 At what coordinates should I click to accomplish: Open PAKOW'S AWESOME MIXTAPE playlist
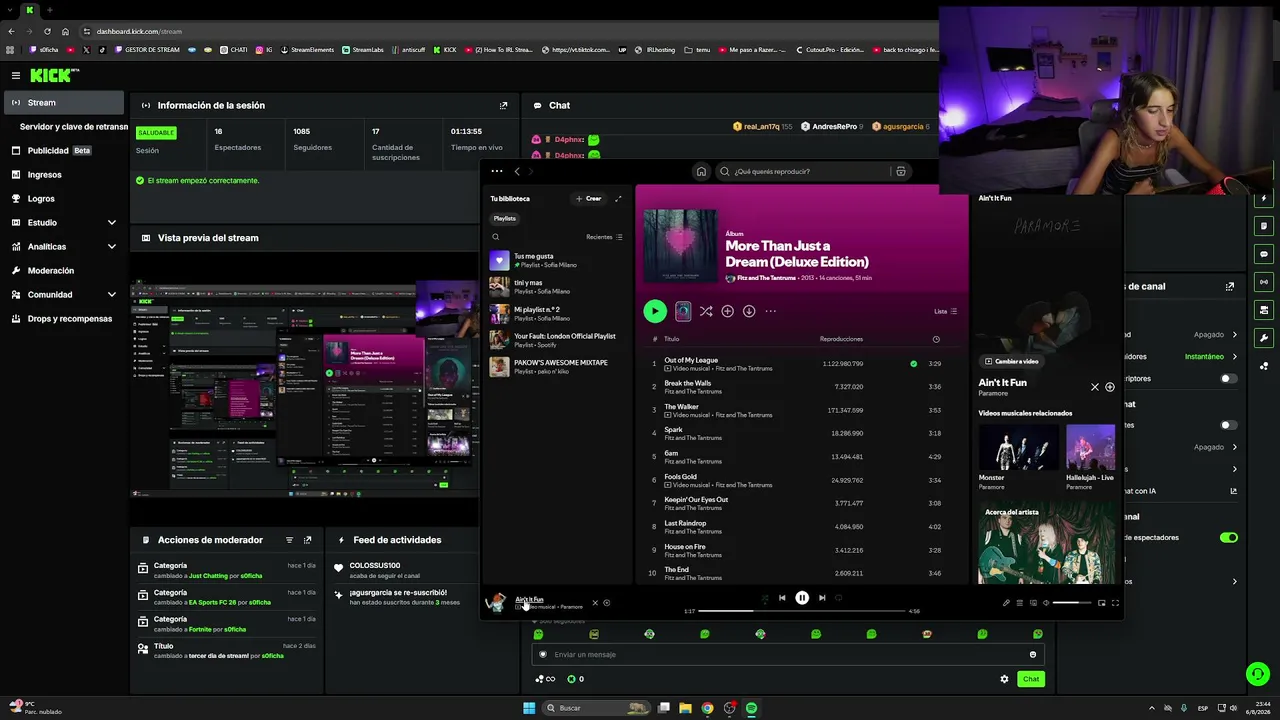[x=558, y=366]
